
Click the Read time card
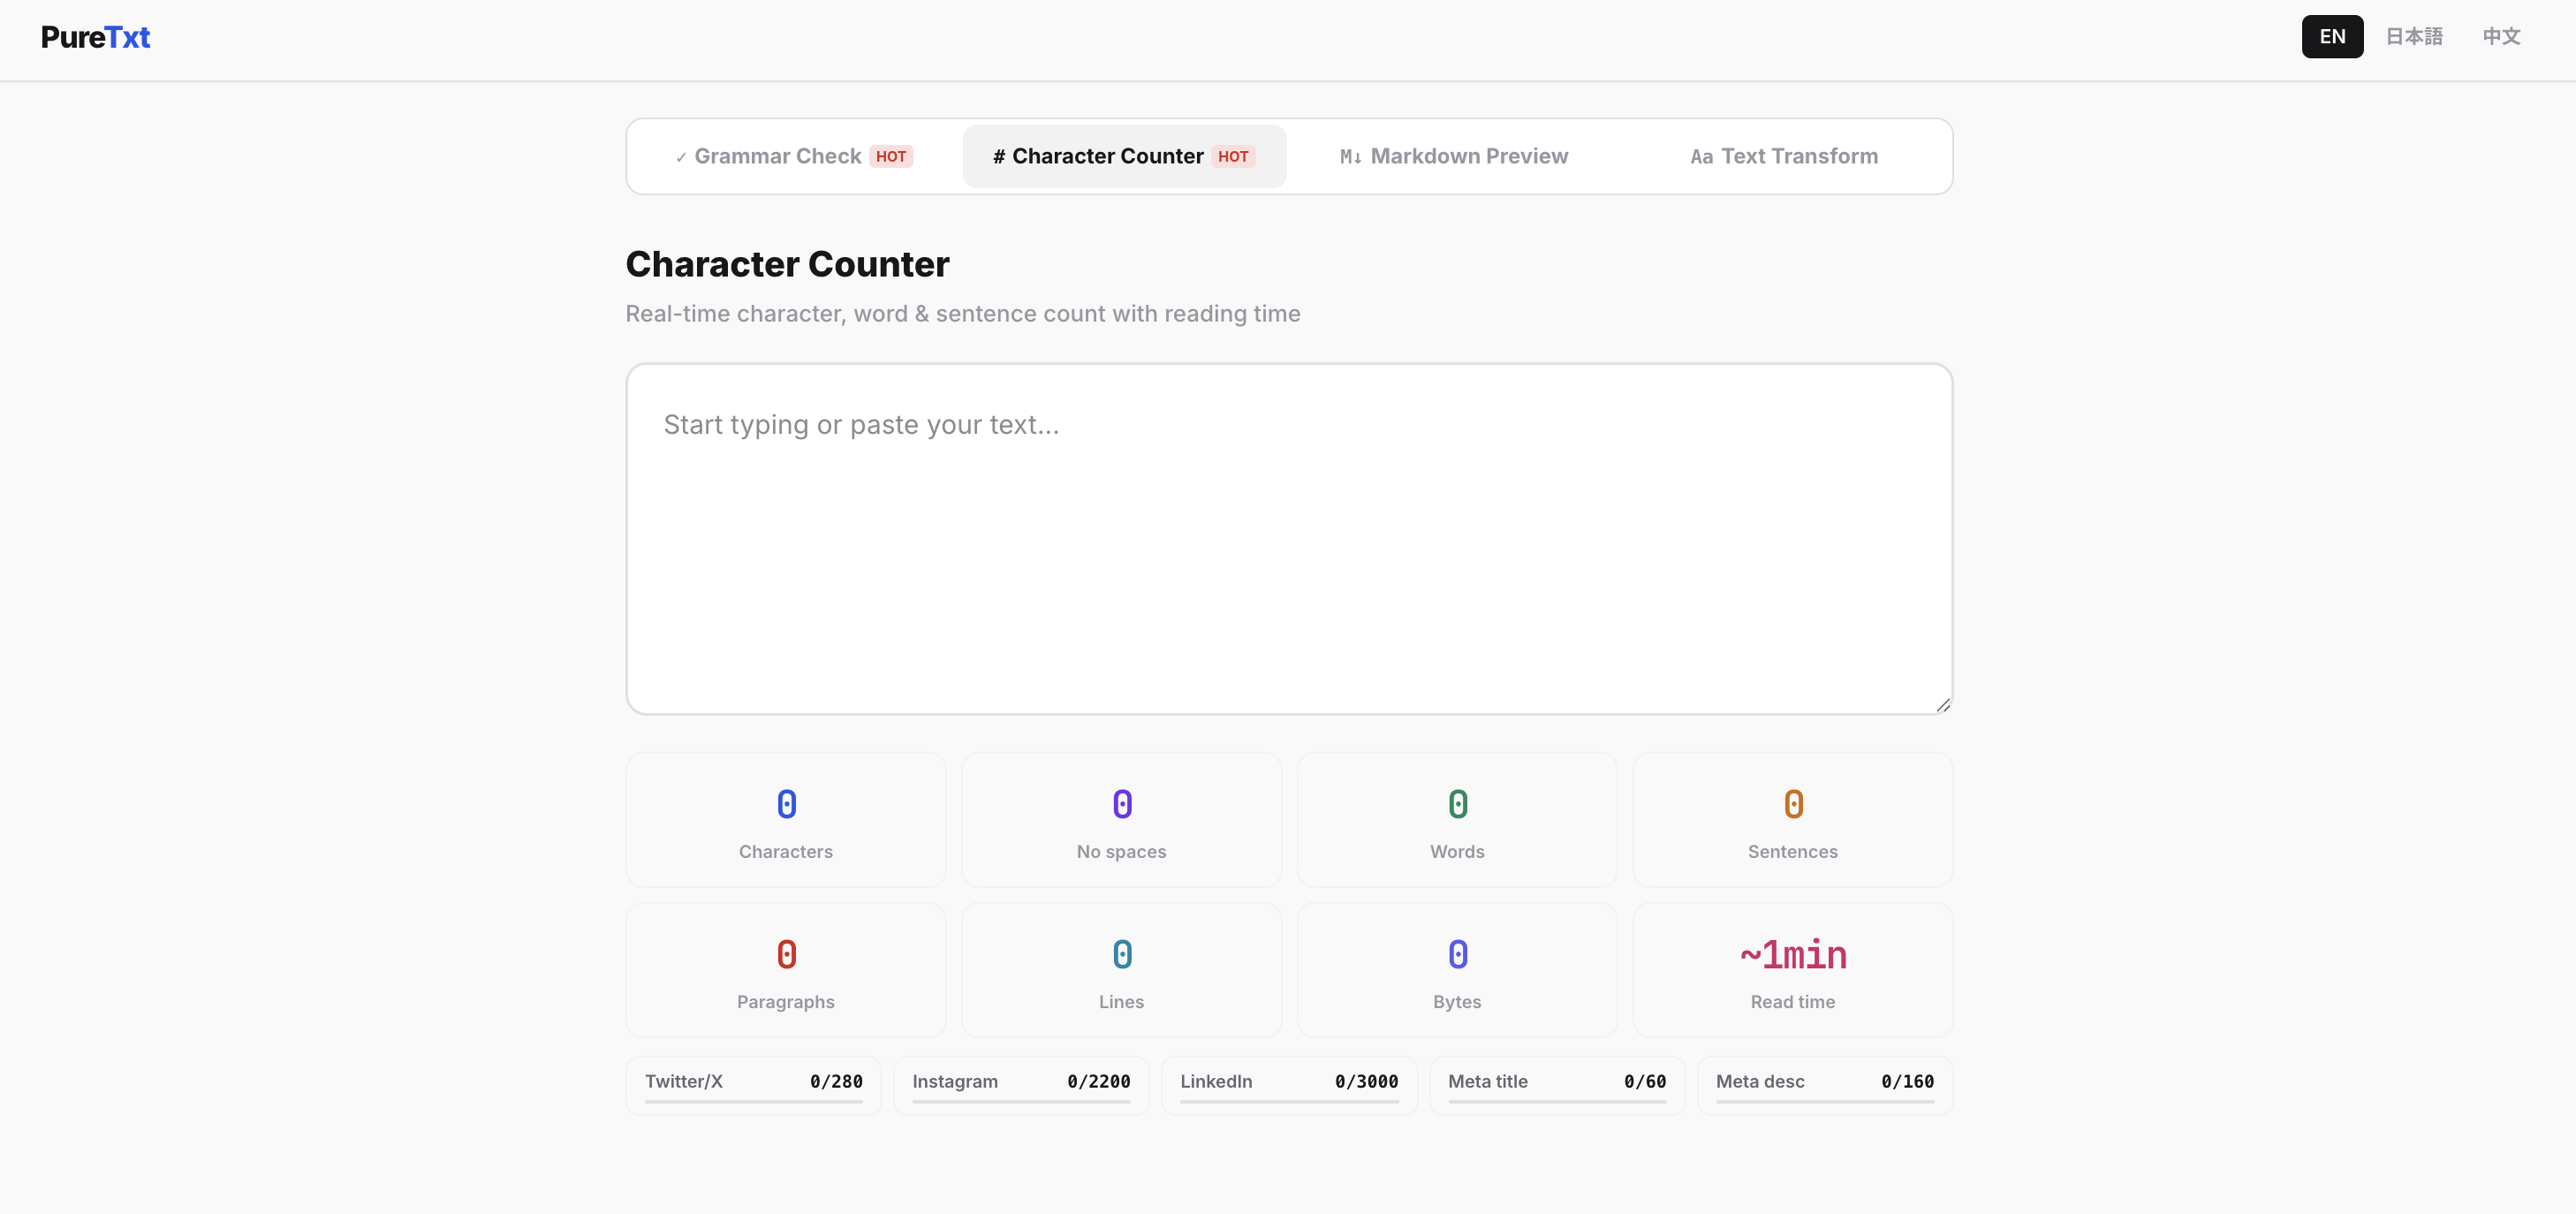point(1792,970)
